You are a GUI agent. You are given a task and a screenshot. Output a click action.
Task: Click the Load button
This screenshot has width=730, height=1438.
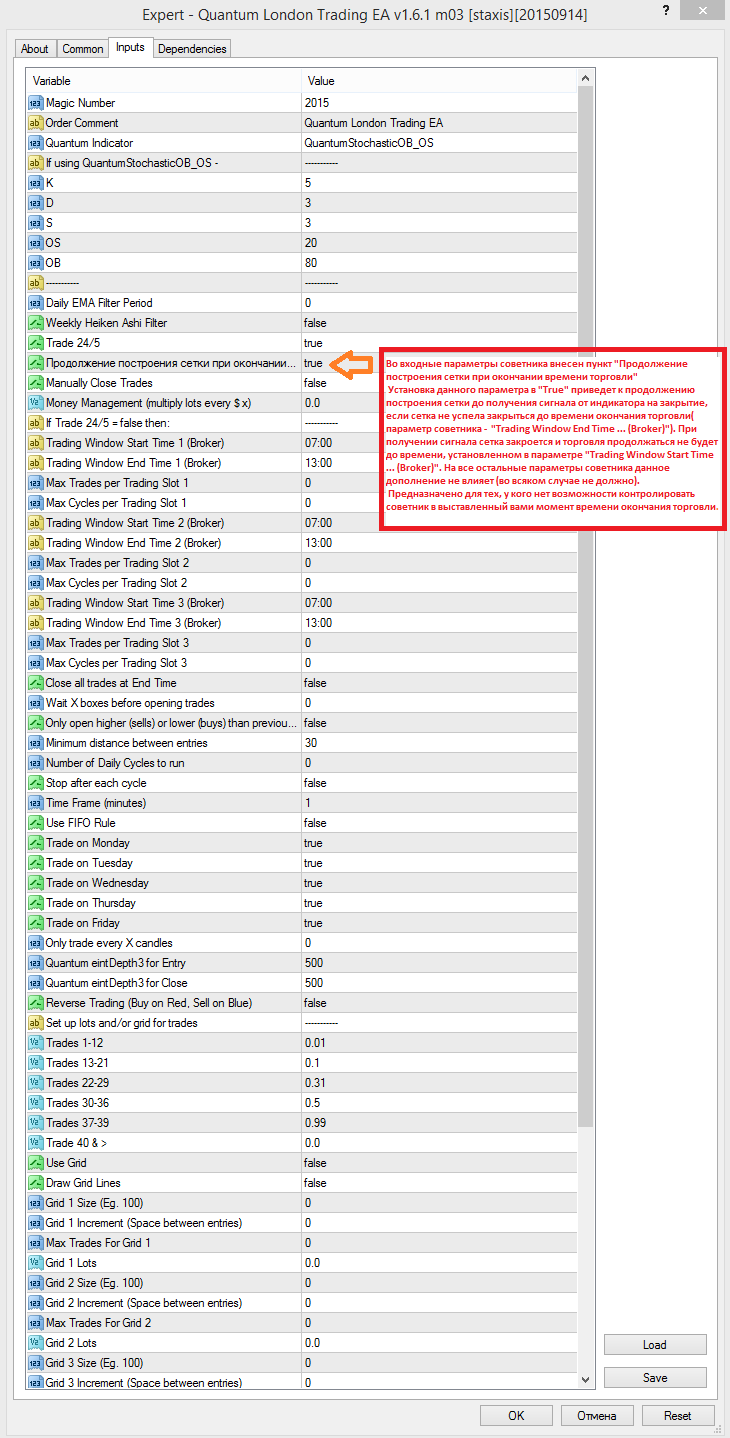coord(655,1345)
